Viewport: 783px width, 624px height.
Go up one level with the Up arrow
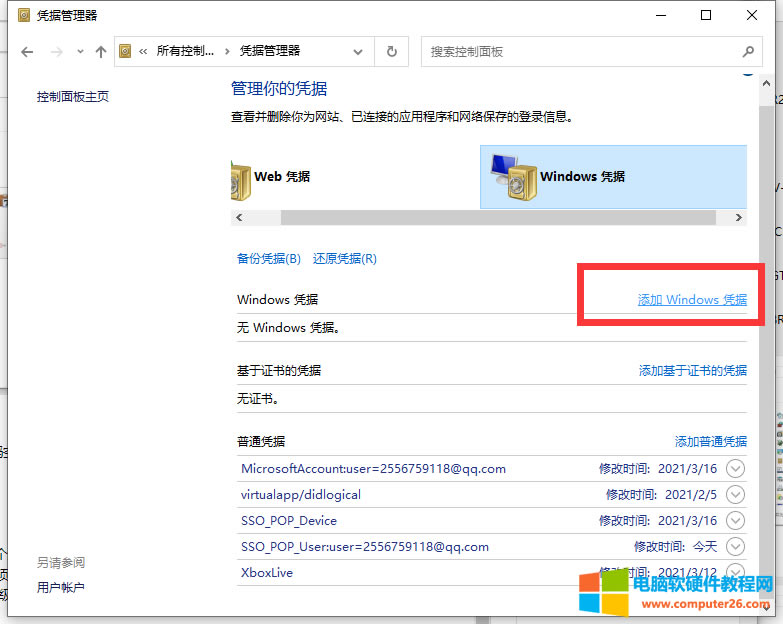tap(101, 51)
